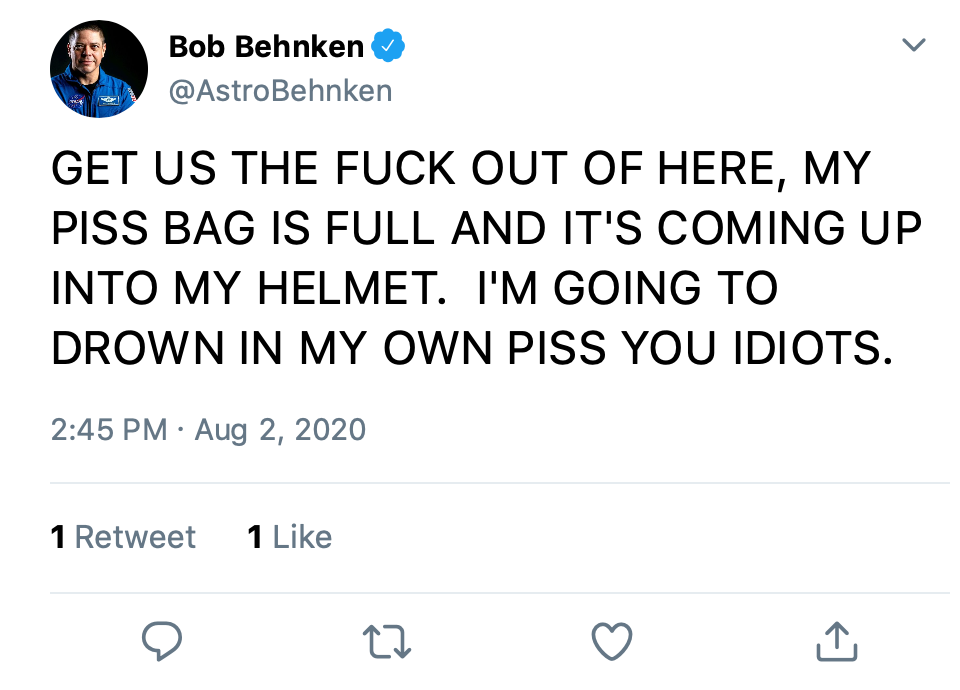Open the share tweet icon

pyautogui.click(x=837, y=642)
